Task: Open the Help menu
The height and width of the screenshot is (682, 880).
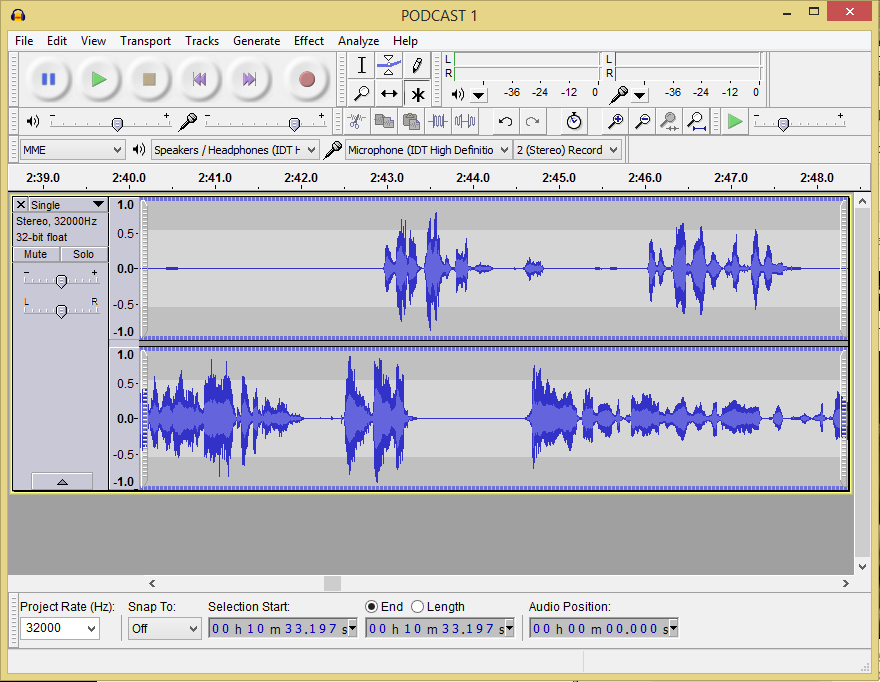Action: (405, 41)
